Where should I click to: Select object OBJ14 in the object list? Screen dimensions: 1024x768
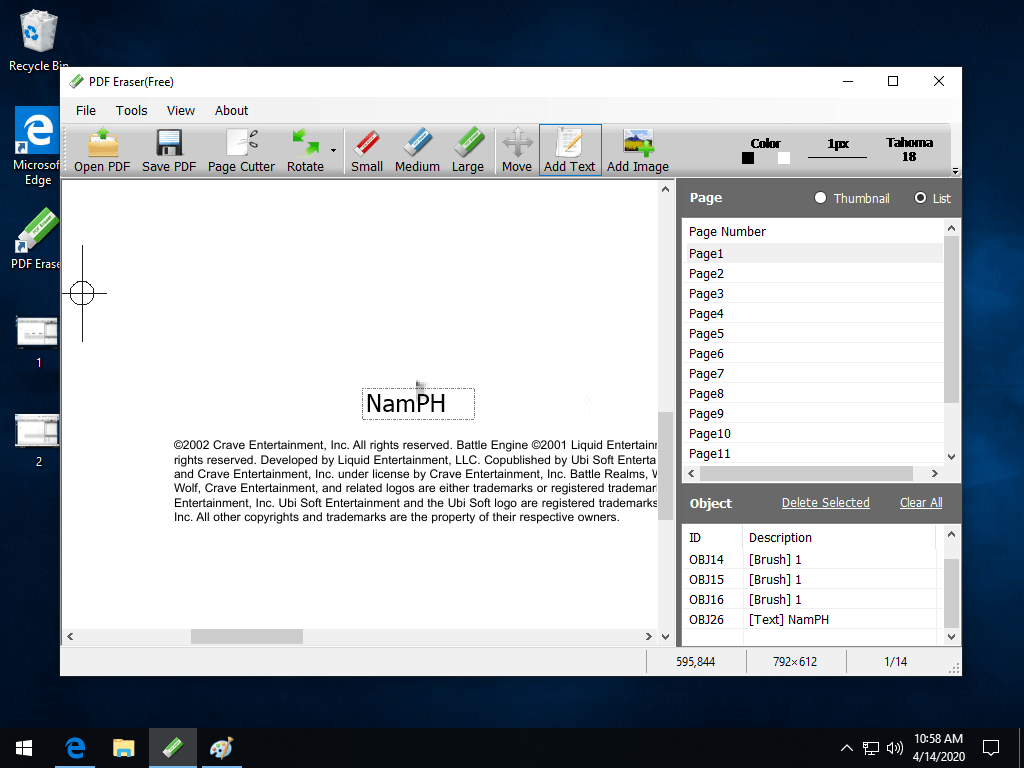pos(810,560)
